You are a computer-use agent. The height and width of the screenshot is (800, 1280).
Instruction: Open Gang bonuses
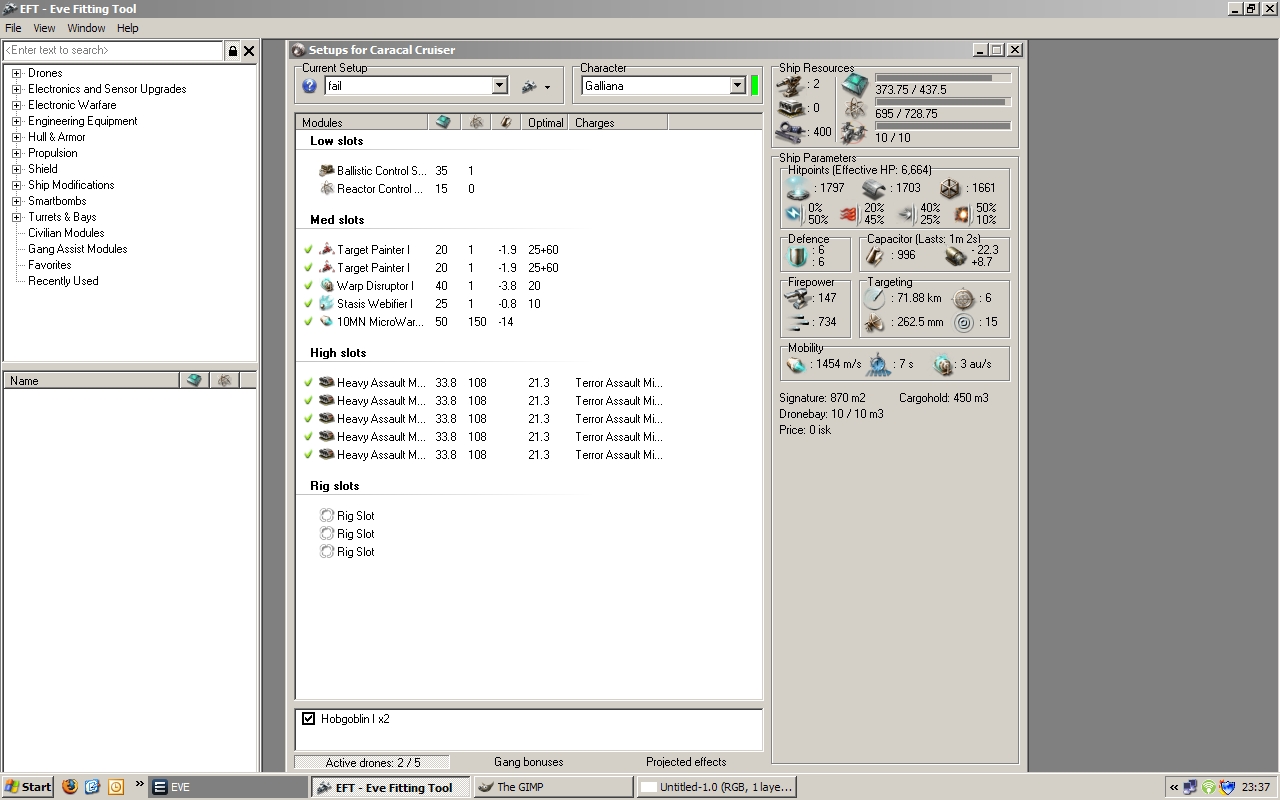[x=528, y=762]
